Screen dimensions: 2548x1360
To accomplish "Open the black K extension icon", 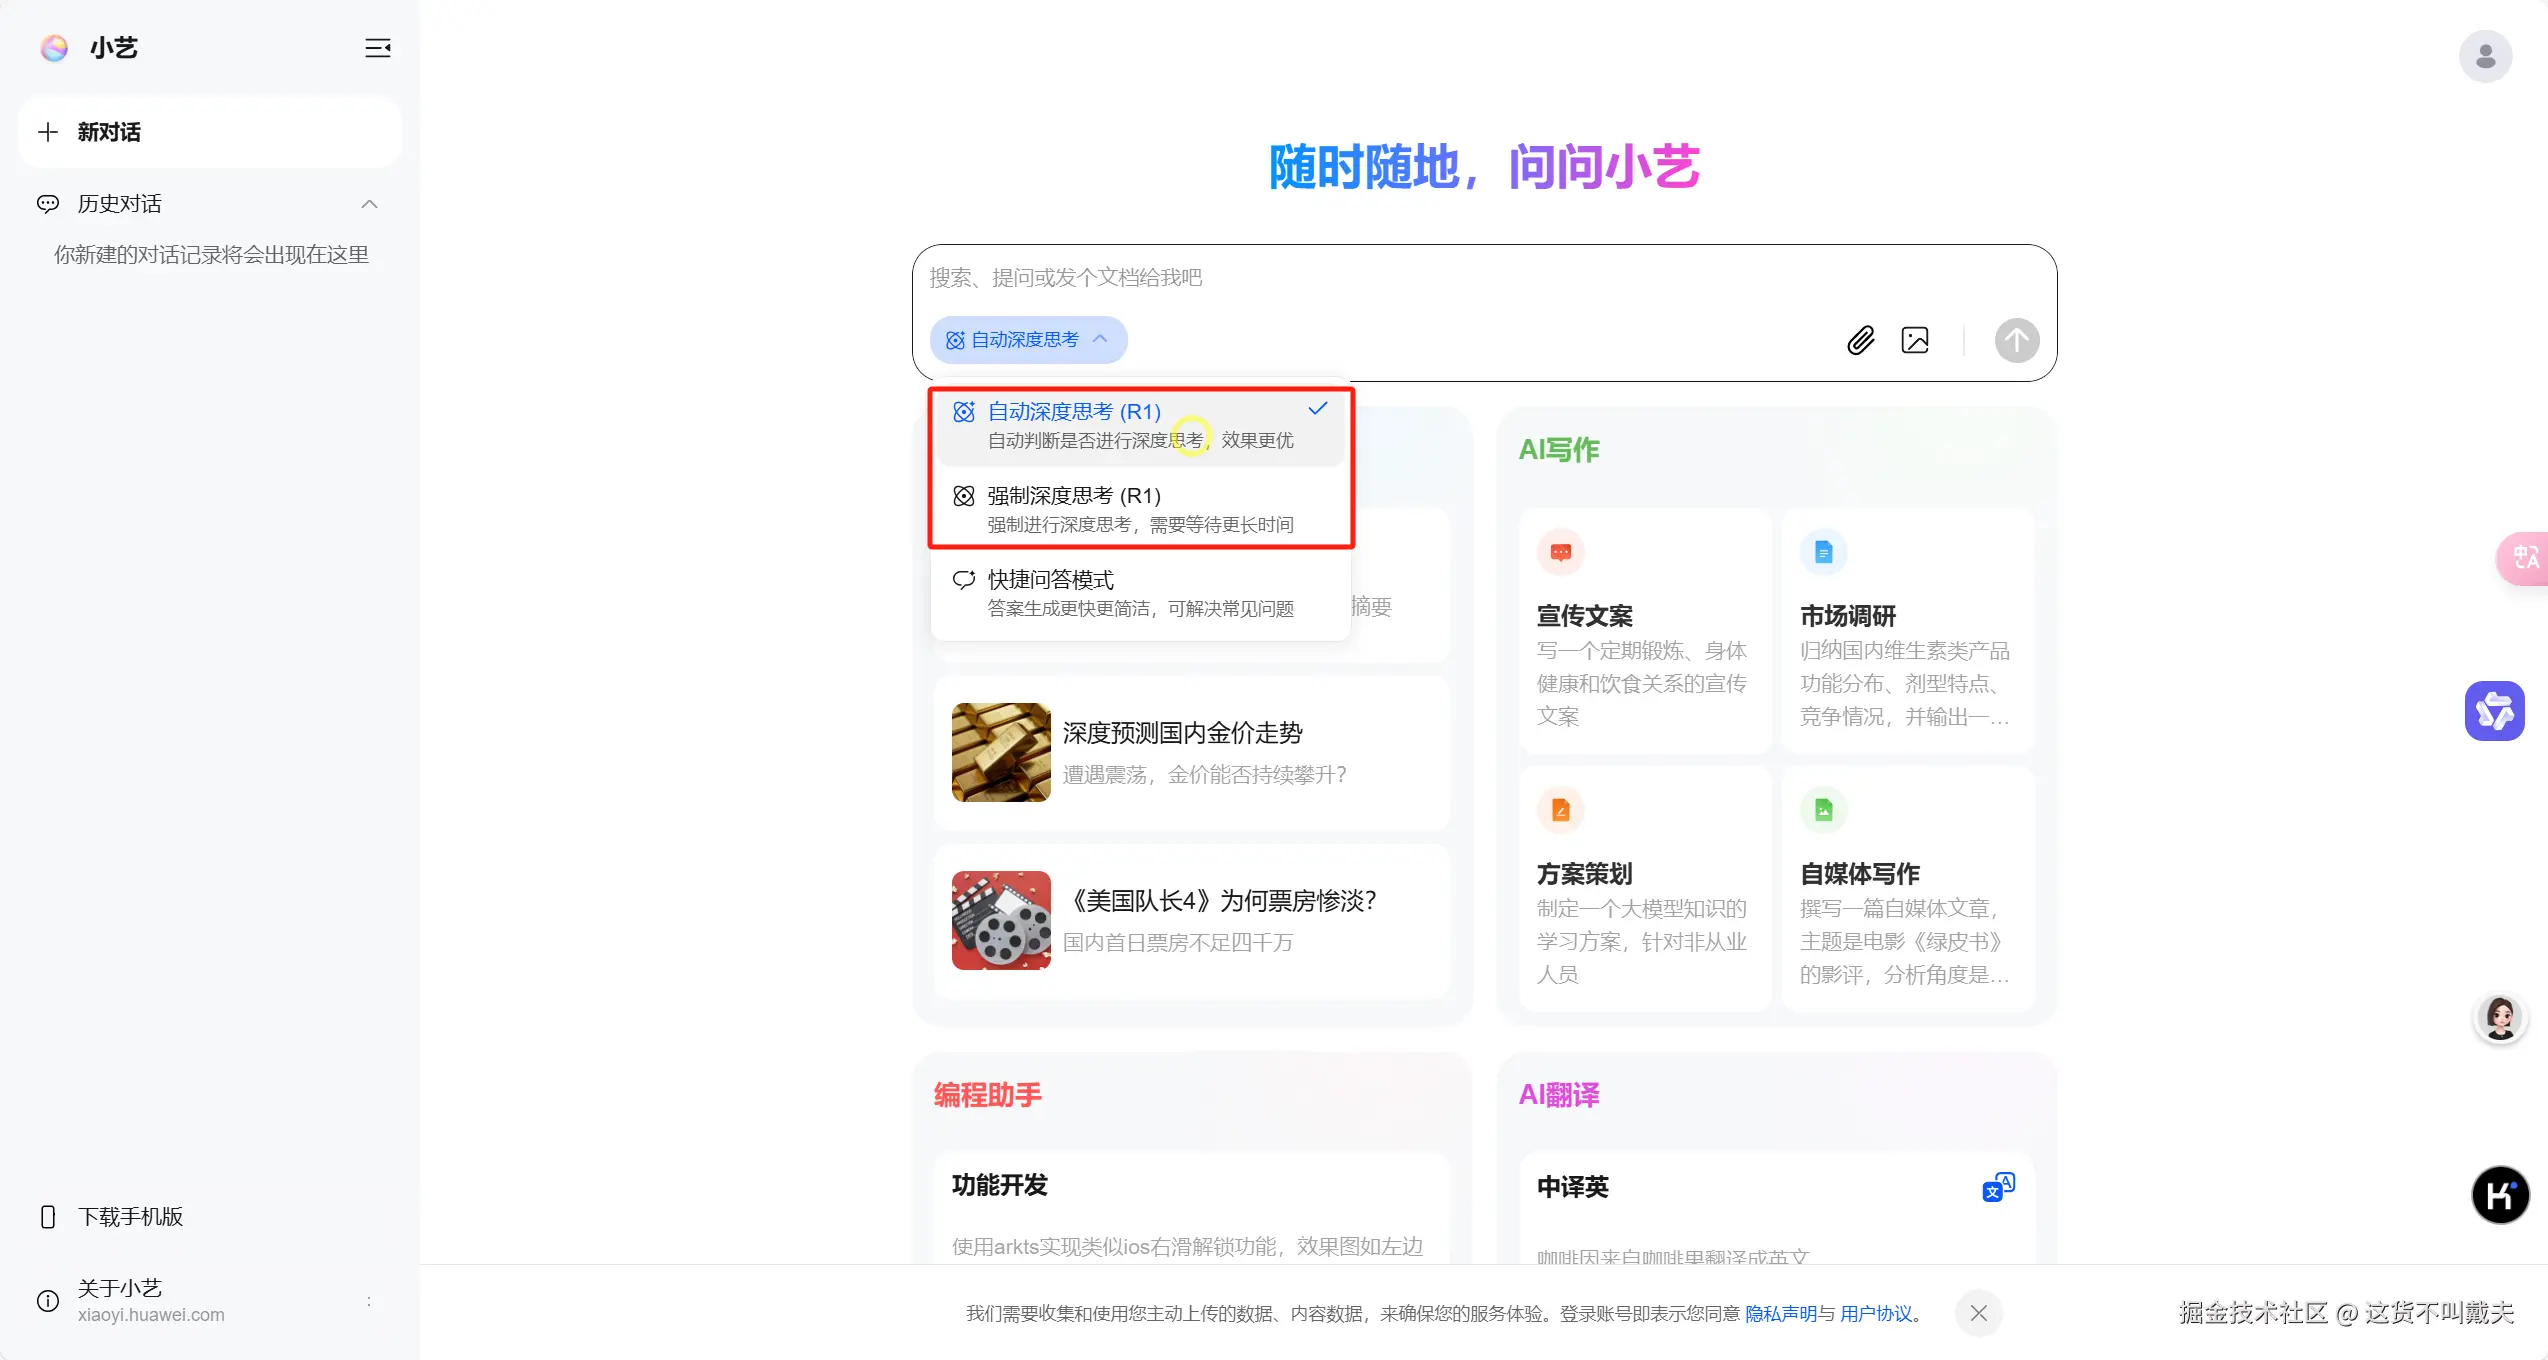I will coord(2500,1195).
